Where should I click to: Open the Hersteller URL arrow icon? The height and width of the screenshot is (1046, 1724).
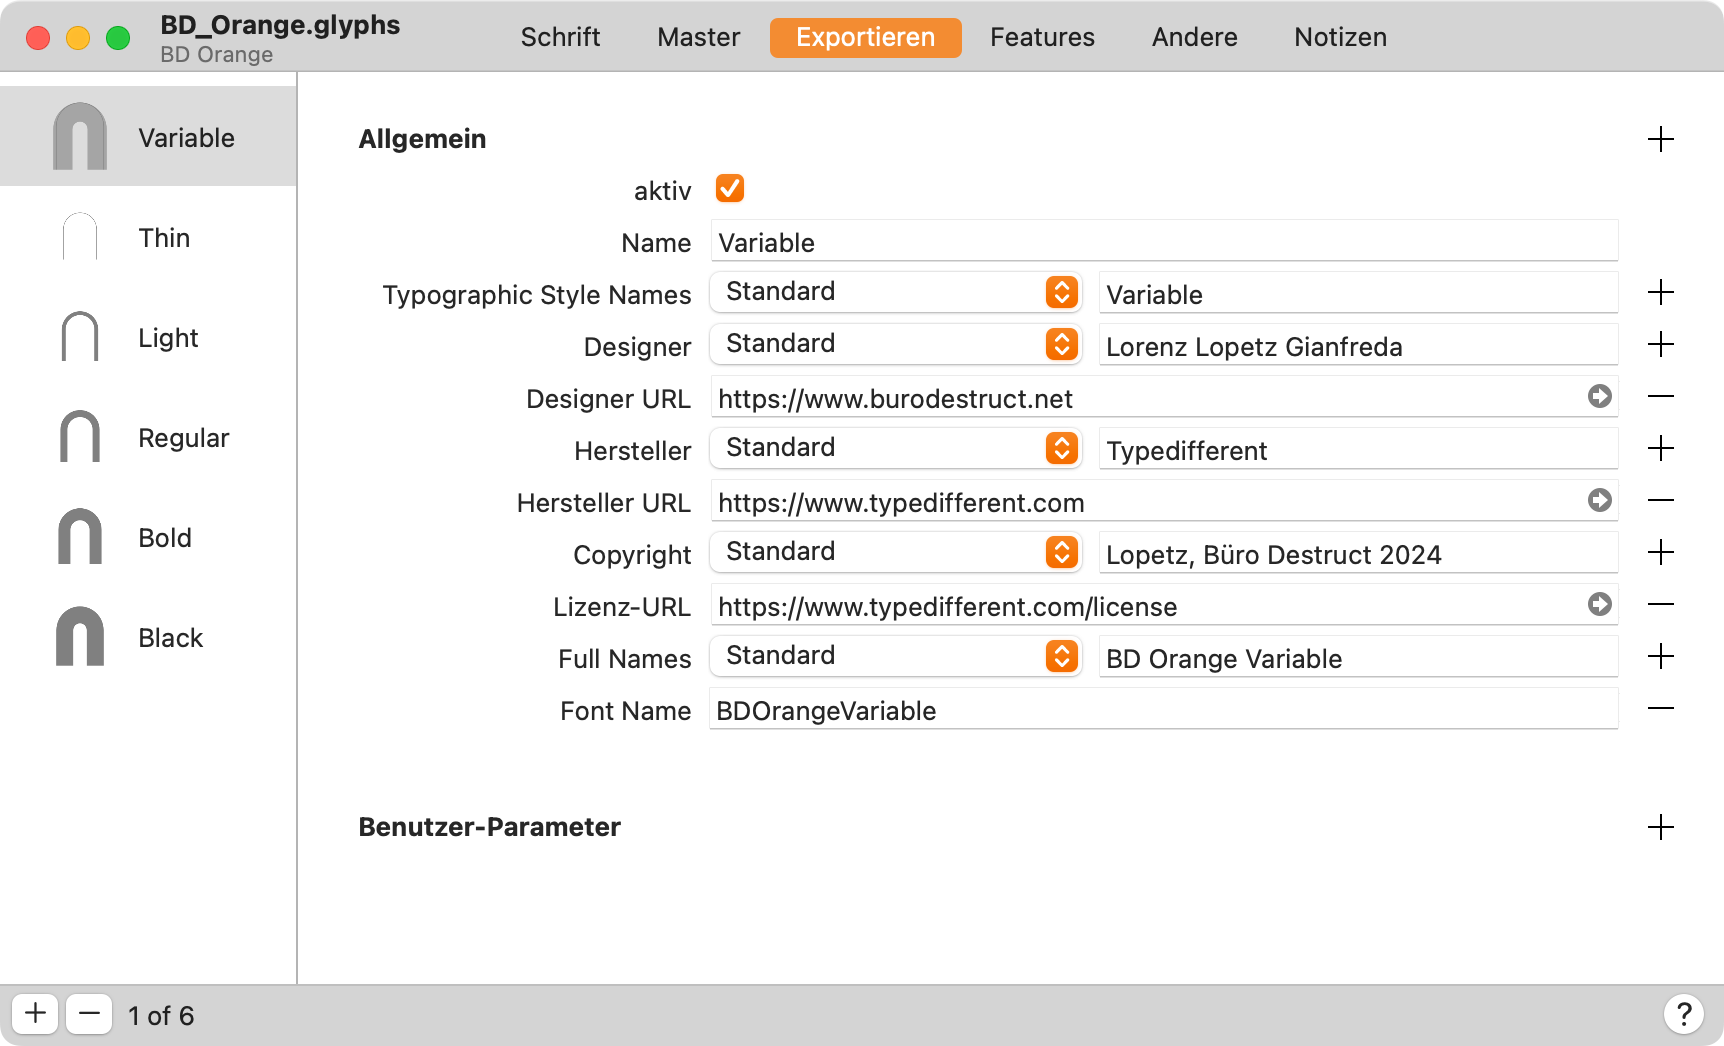pos(1599,500)
